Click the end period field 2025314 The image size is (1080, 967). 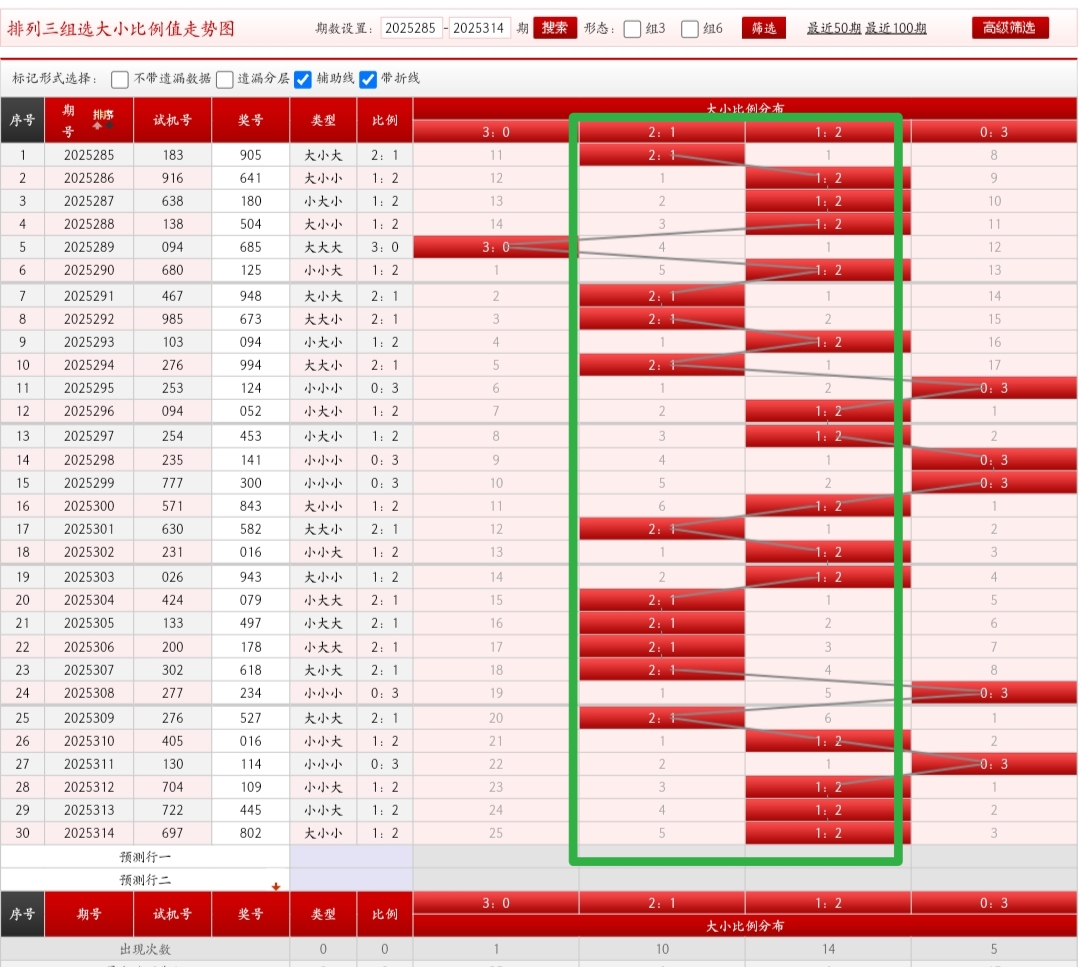[480, 28]
